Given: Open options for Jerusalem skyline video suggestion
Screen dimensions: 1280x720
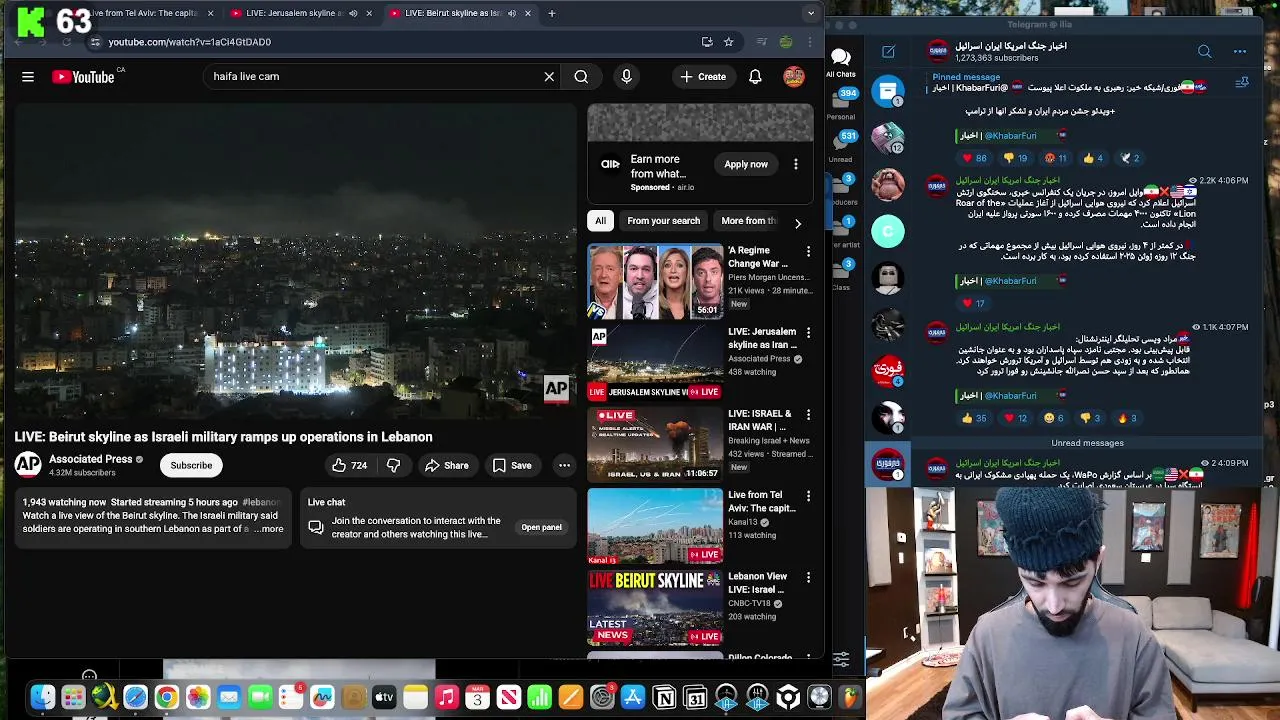Looking at the screenshot, I should pyautogui.click(x=808, y=333).
